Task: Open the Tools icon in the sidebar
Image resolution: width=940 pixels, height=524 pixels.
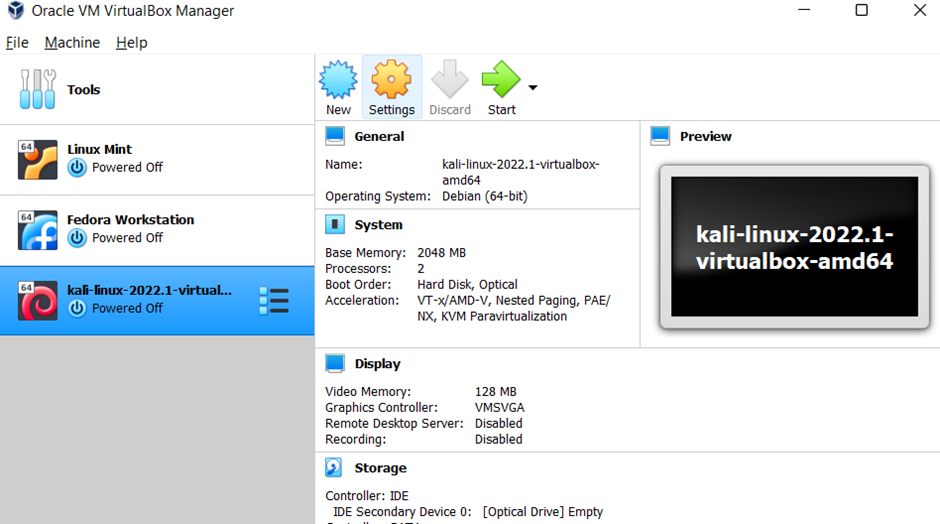Action: 38,89
